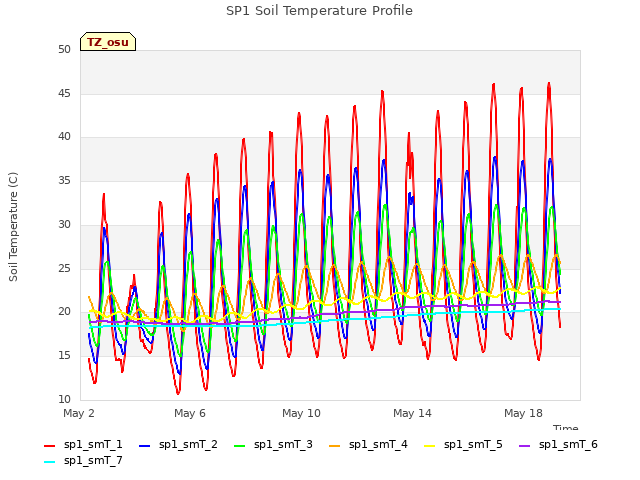
Task: Click the 10 y-axis tick label
Action: point(64,399)
